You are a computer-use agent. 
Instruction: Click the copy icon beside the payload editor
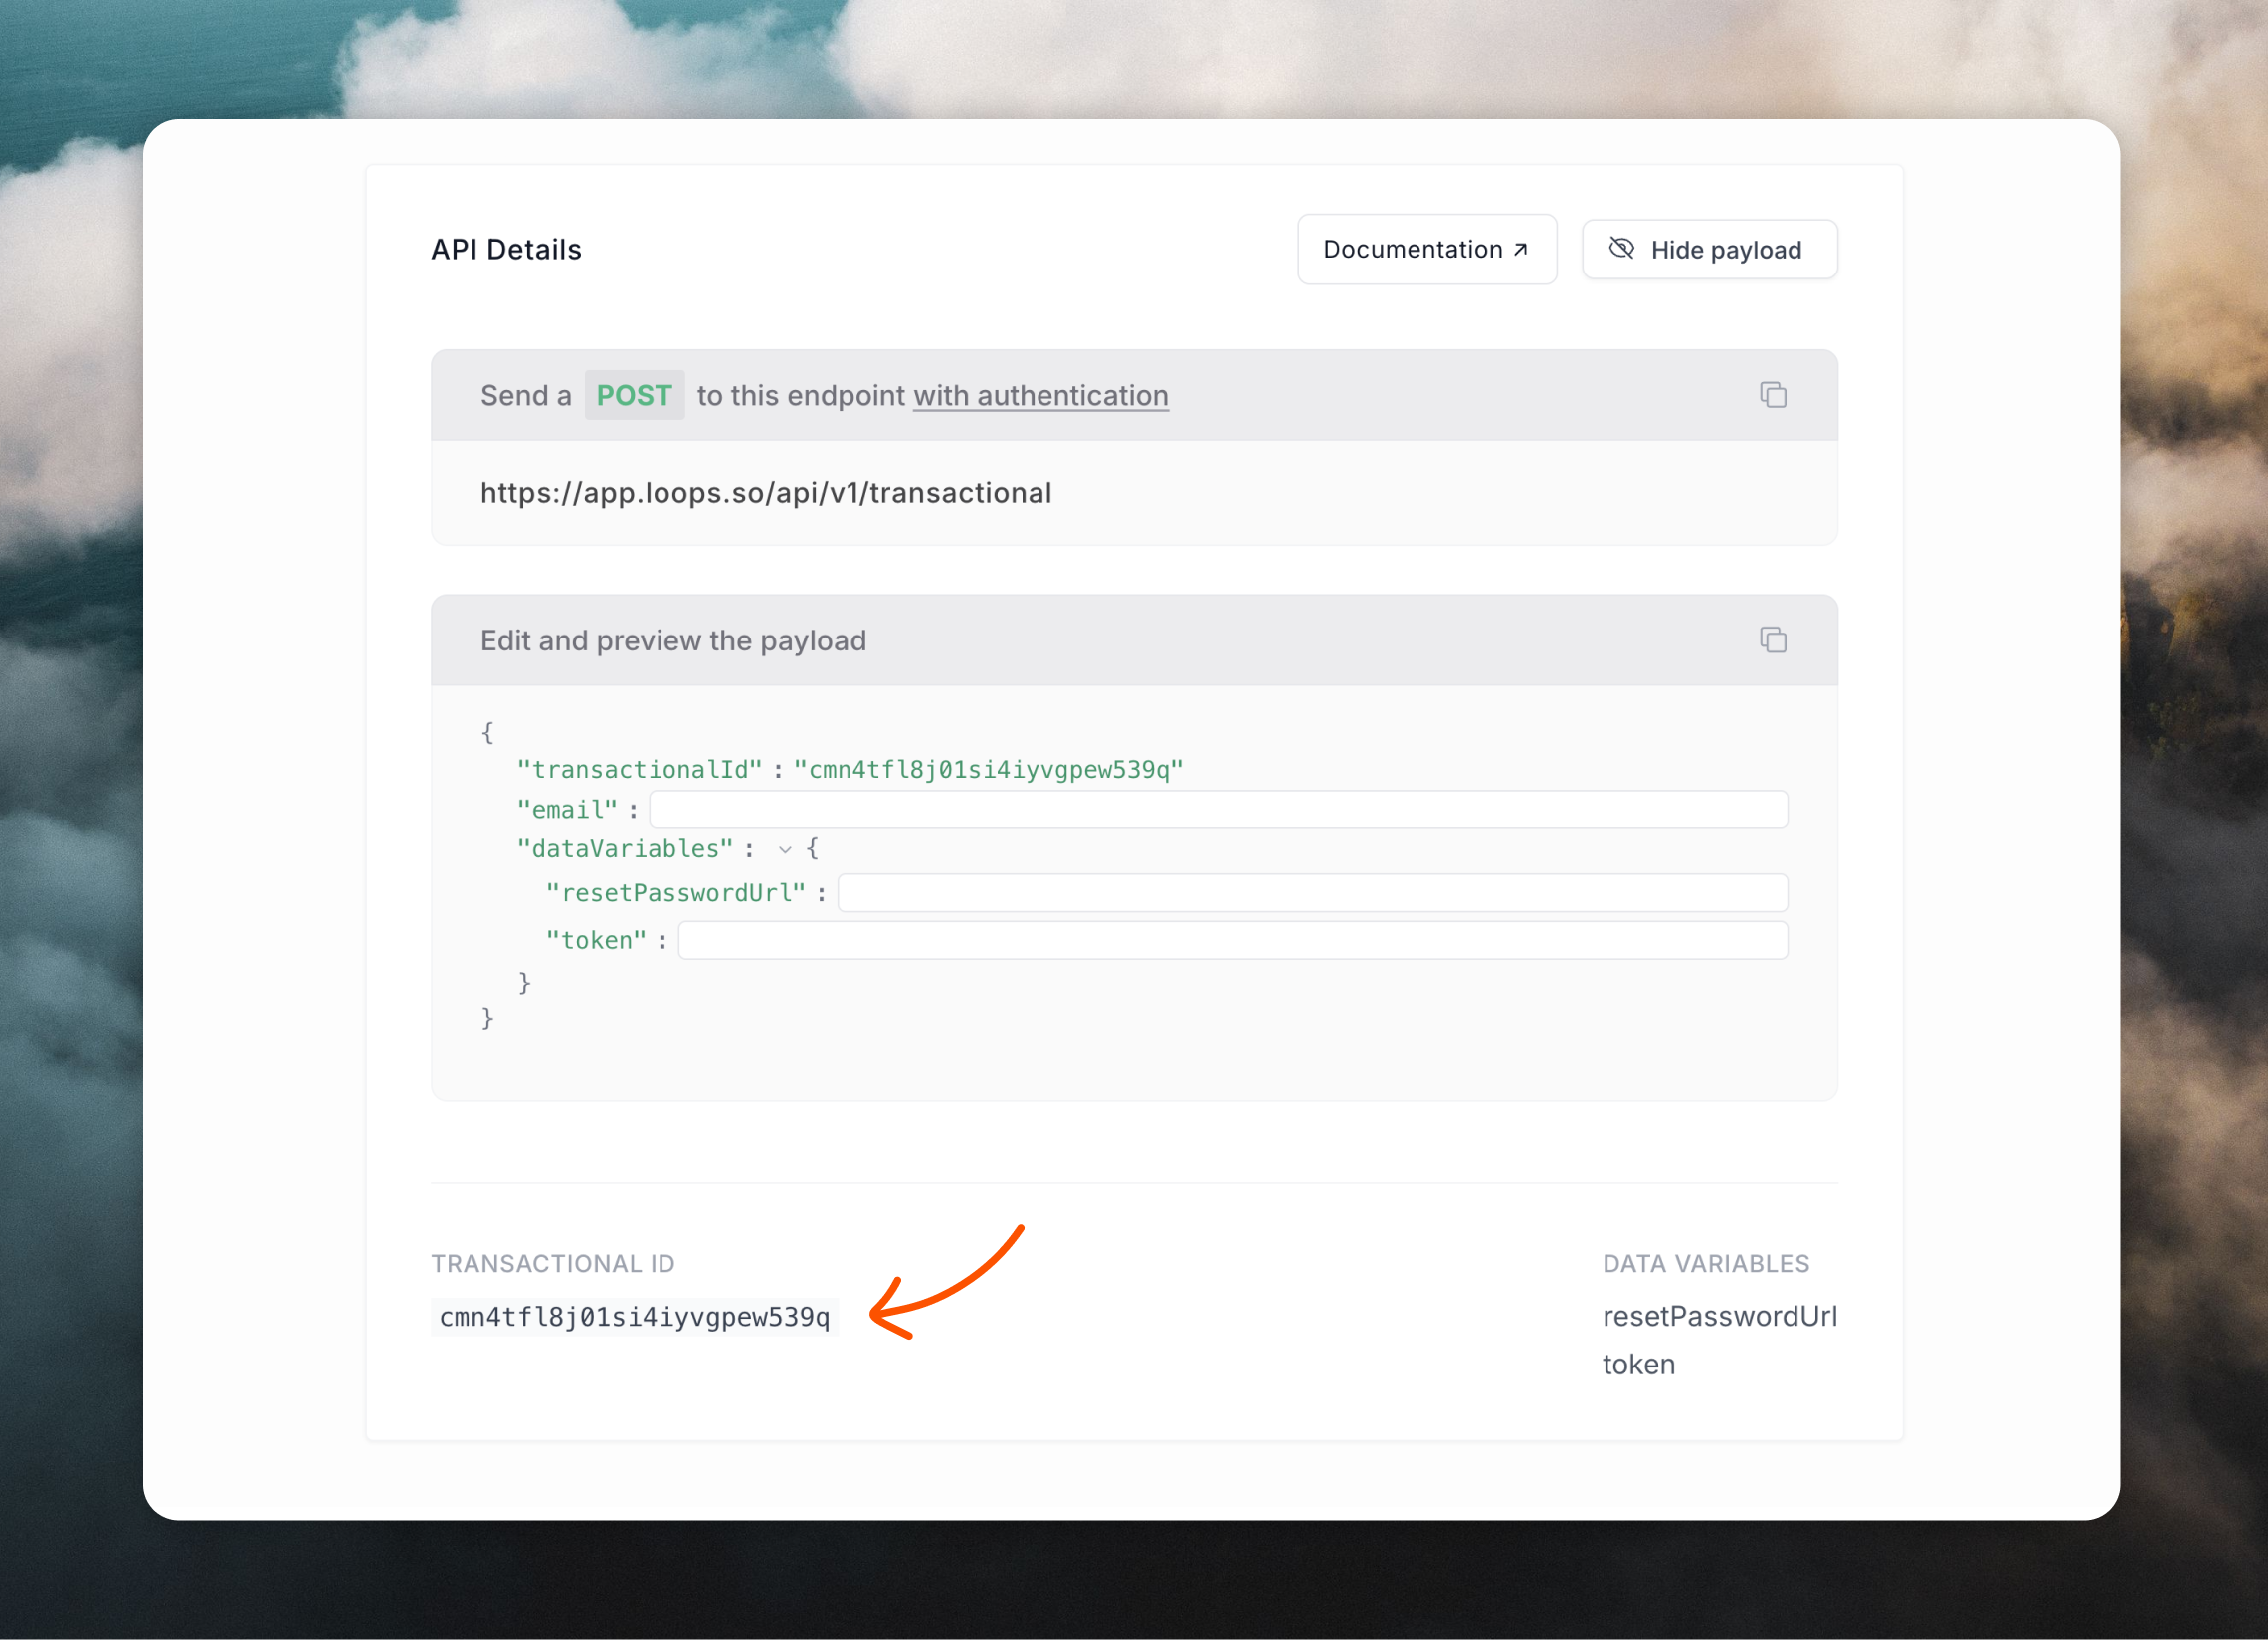click(x=1774, y=640)
